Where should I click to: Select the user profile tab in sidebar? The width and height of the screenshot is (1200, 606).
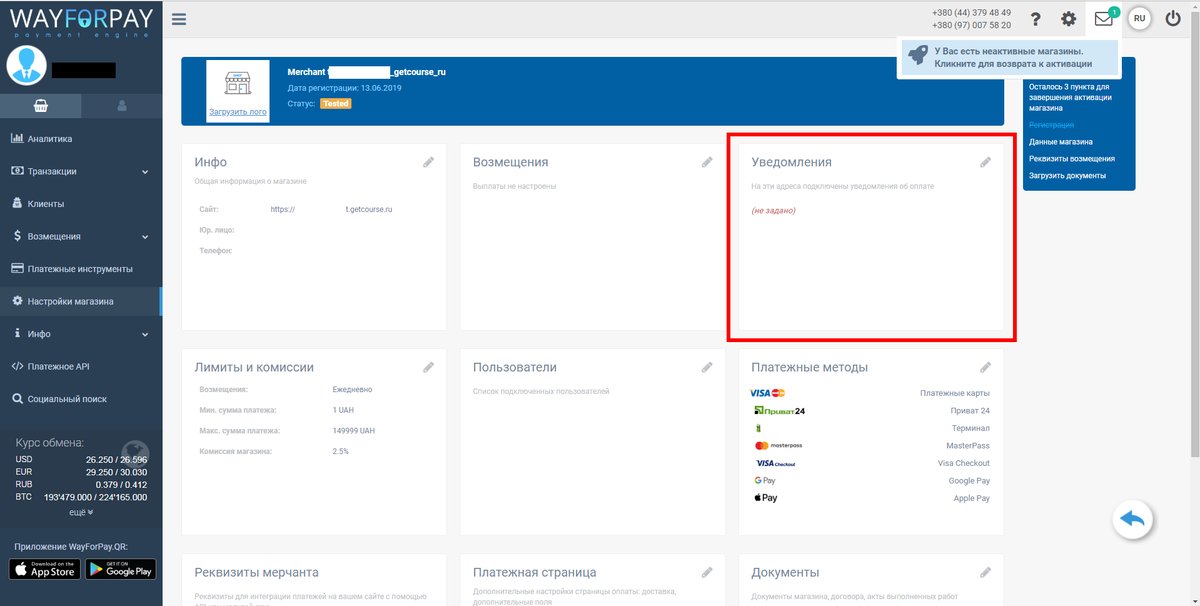(x=122, y=105)
